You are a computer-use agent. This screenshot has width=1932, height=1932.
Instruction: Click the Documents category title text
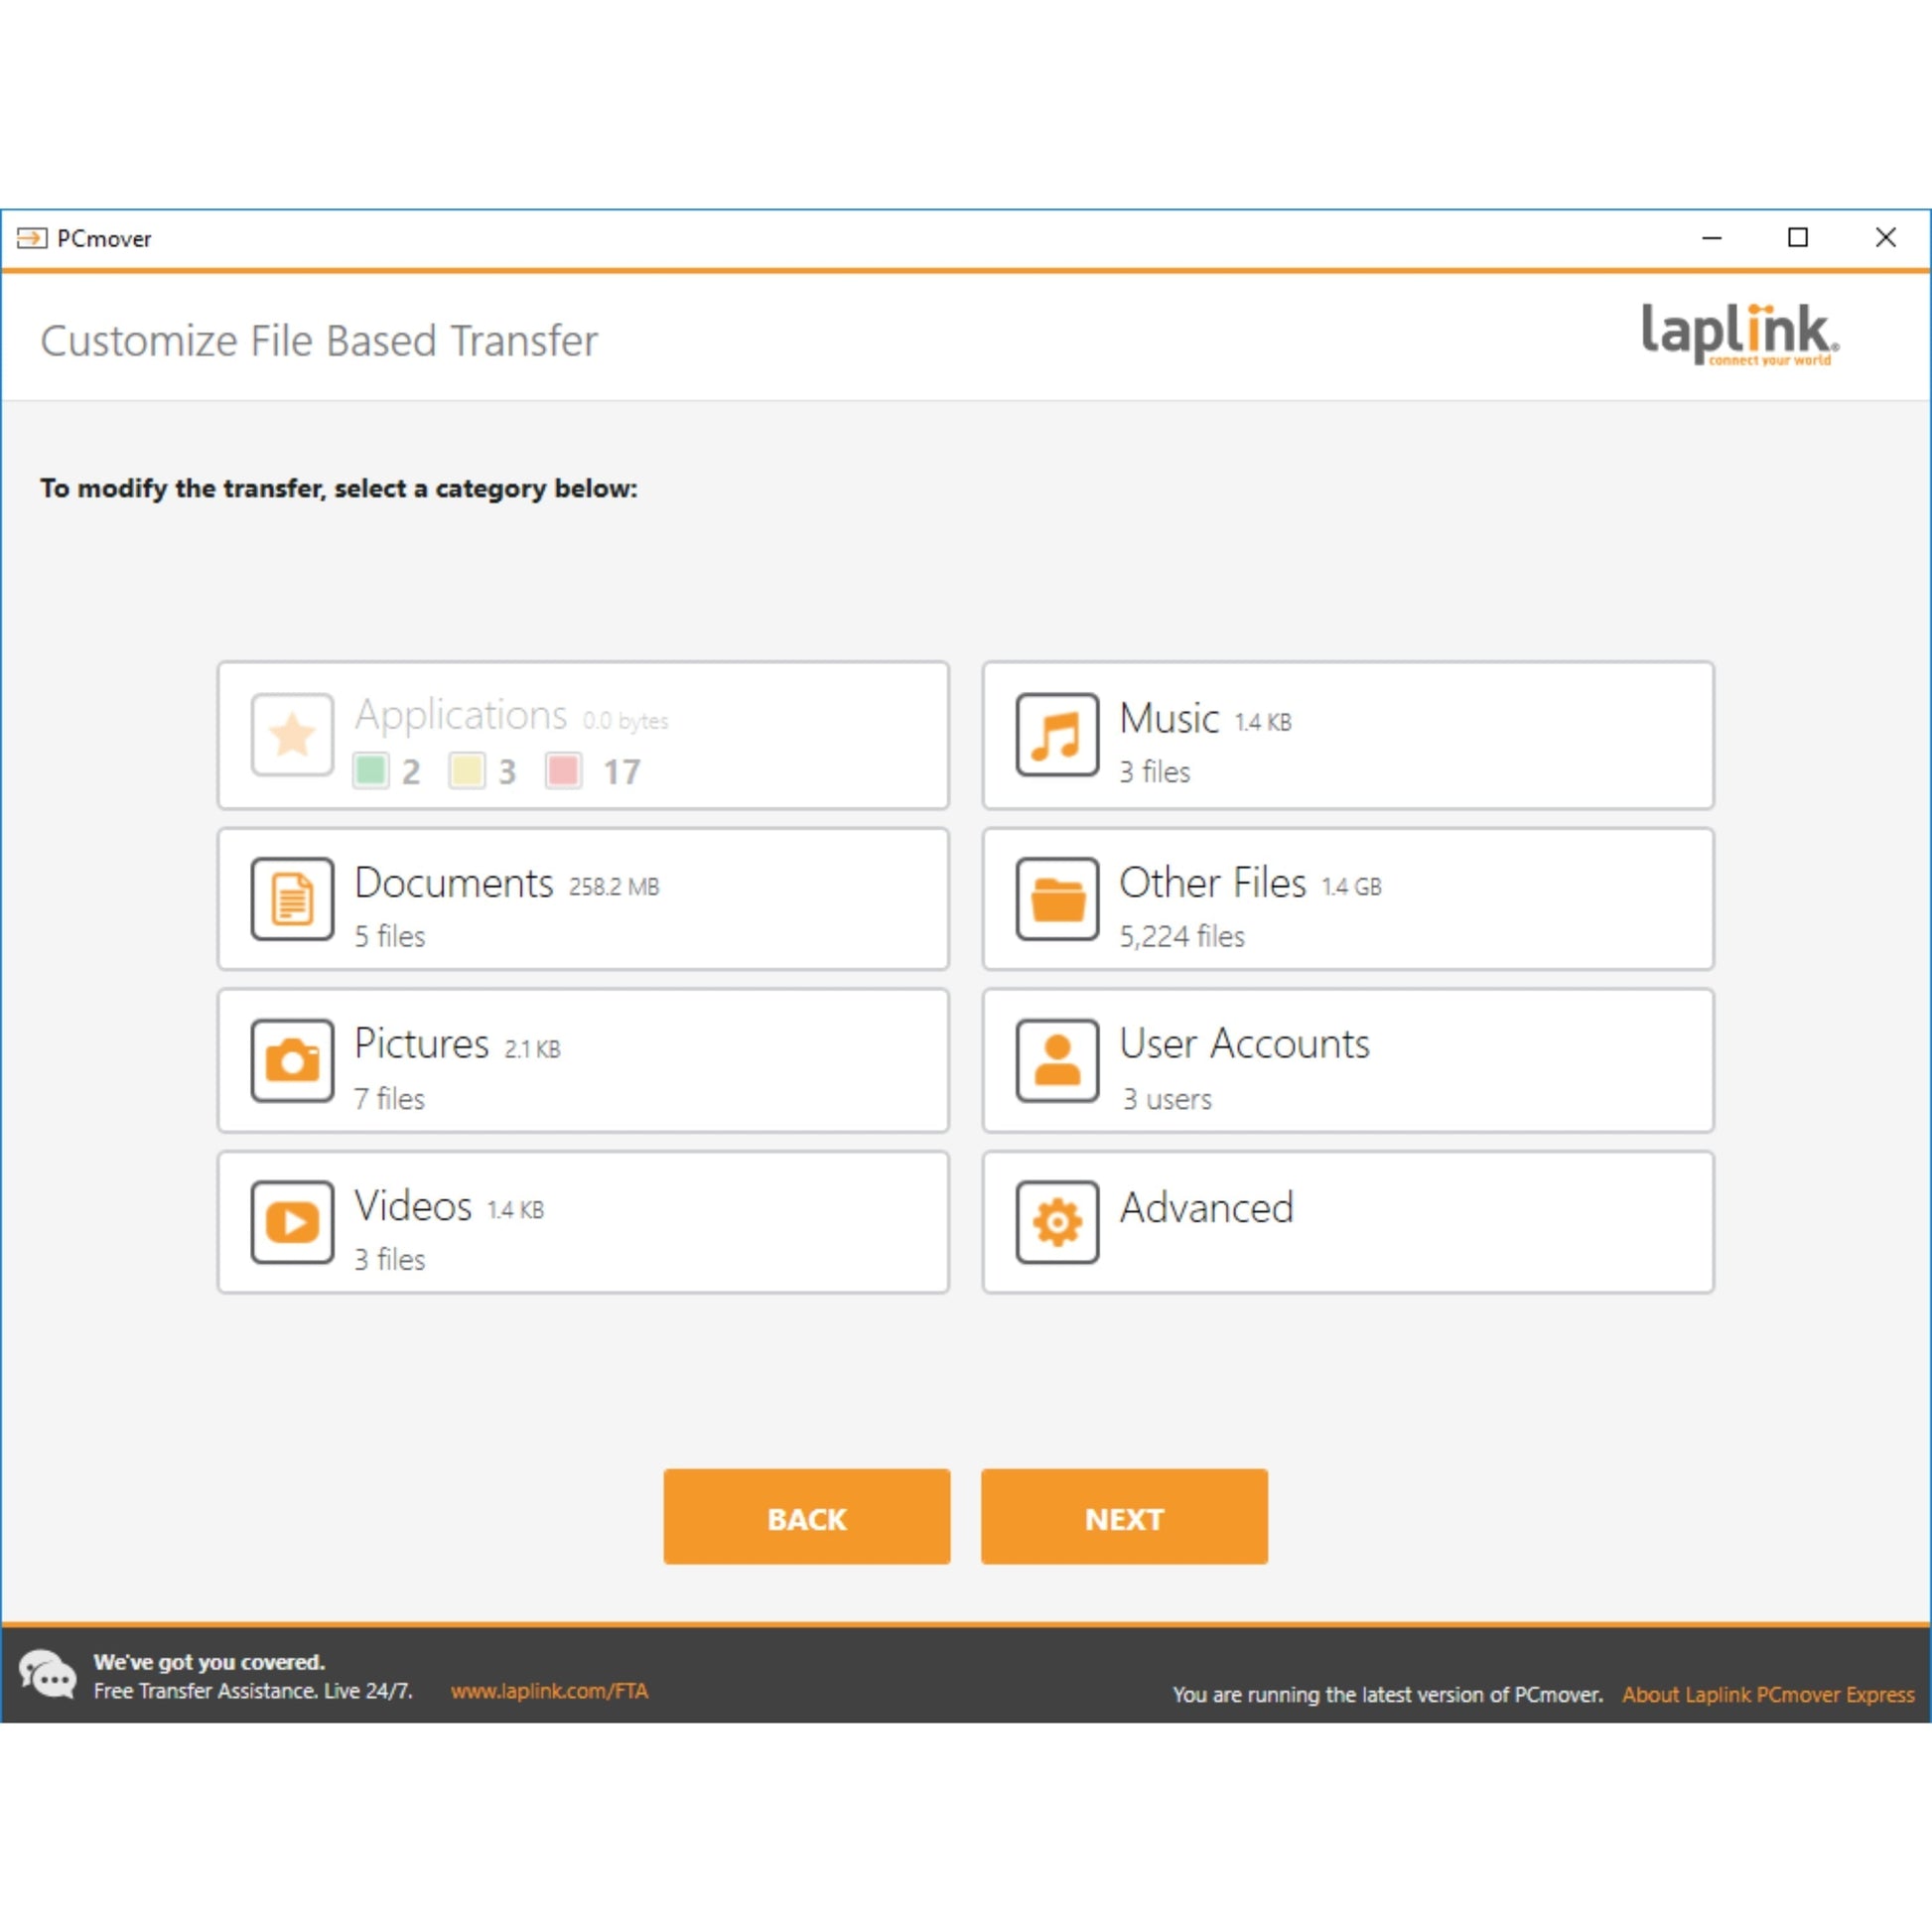[453, 883]
